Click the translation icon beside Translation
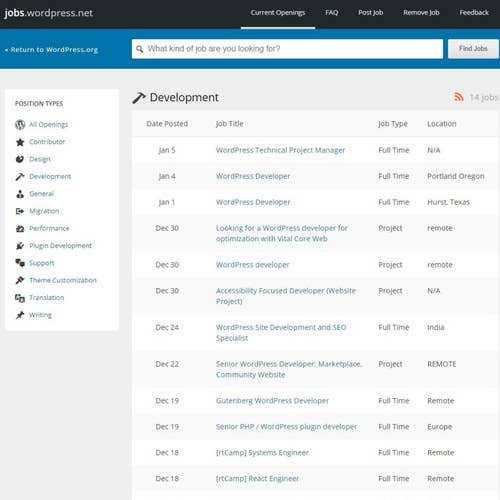This screenshot has width=500, height=500. pyautogui.click(x=20, y=298)
